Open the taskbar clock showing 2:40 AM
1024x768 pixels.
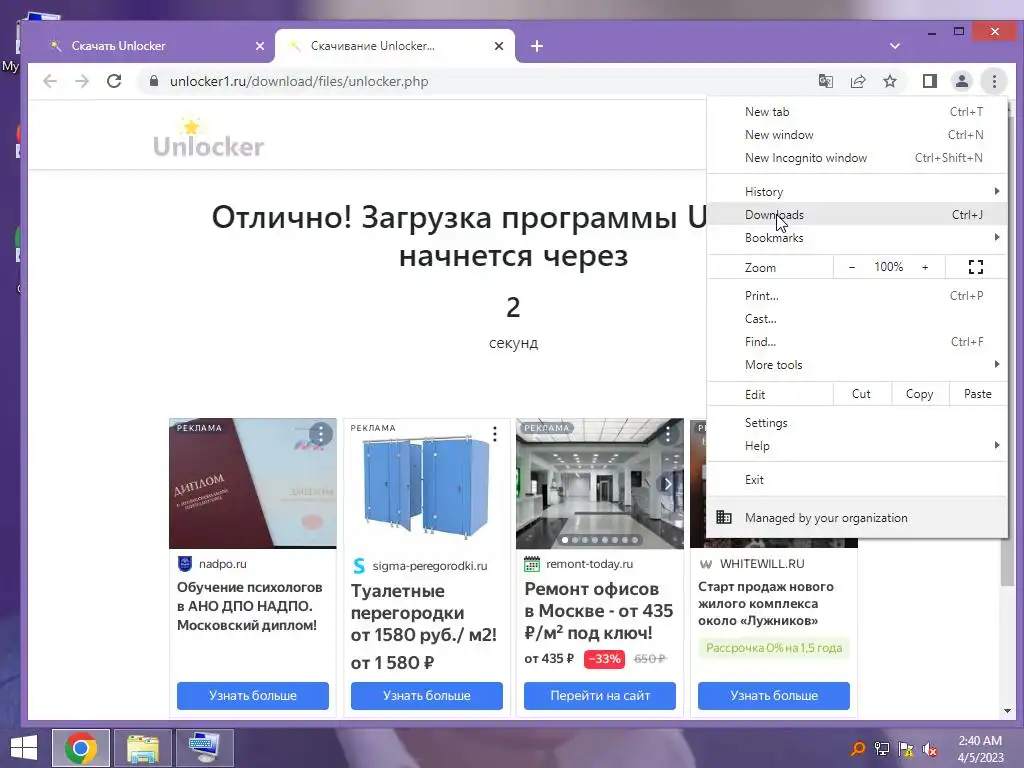(980, 749)
